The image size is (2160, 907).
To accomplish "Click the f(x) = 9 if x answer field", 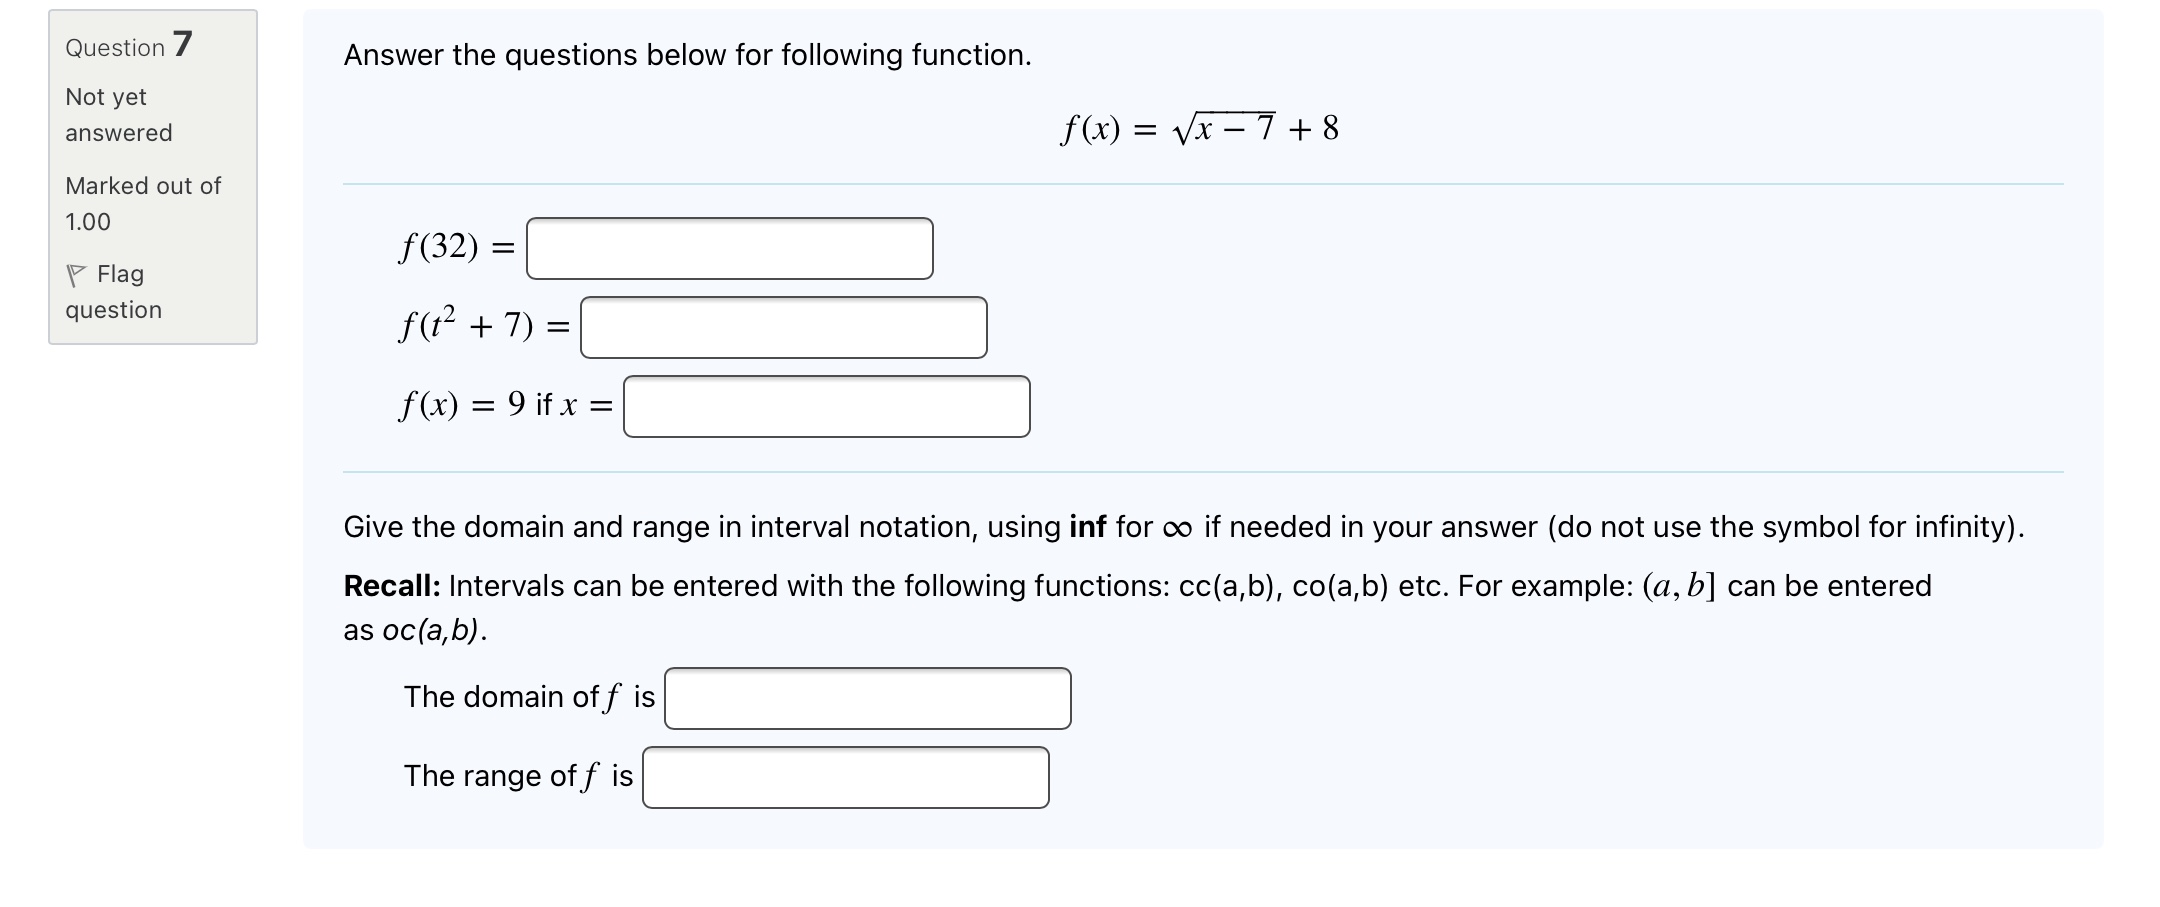I will [826, 406].
